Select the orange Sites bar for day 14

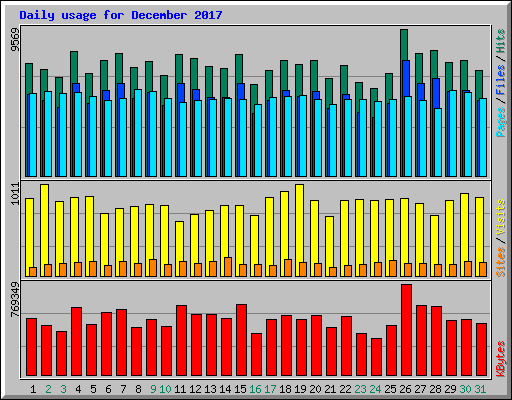point(228,267)
